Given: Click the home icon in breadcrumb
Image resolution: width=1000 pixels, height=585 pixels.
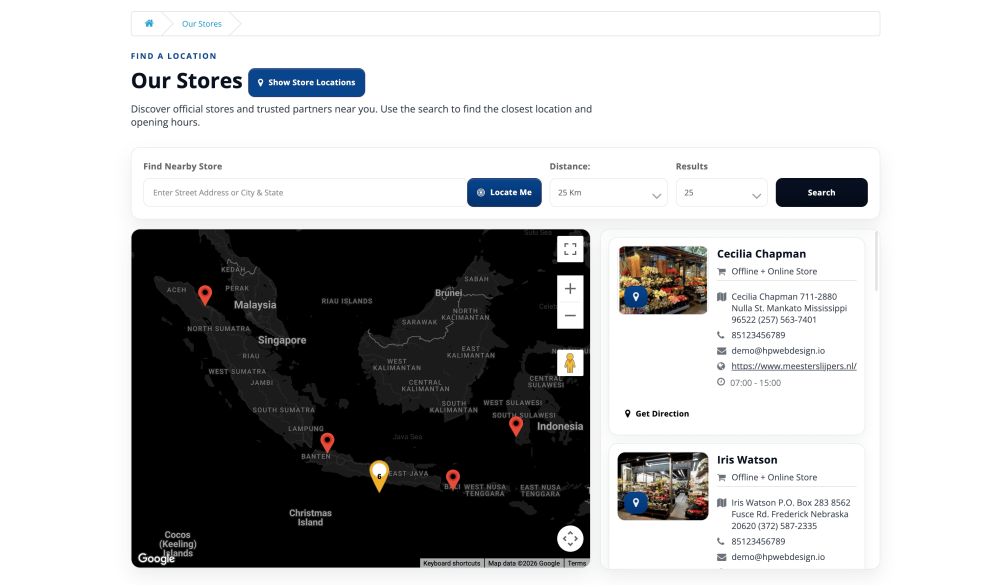Looking at the screenshot, I should [x=149, y=23].
